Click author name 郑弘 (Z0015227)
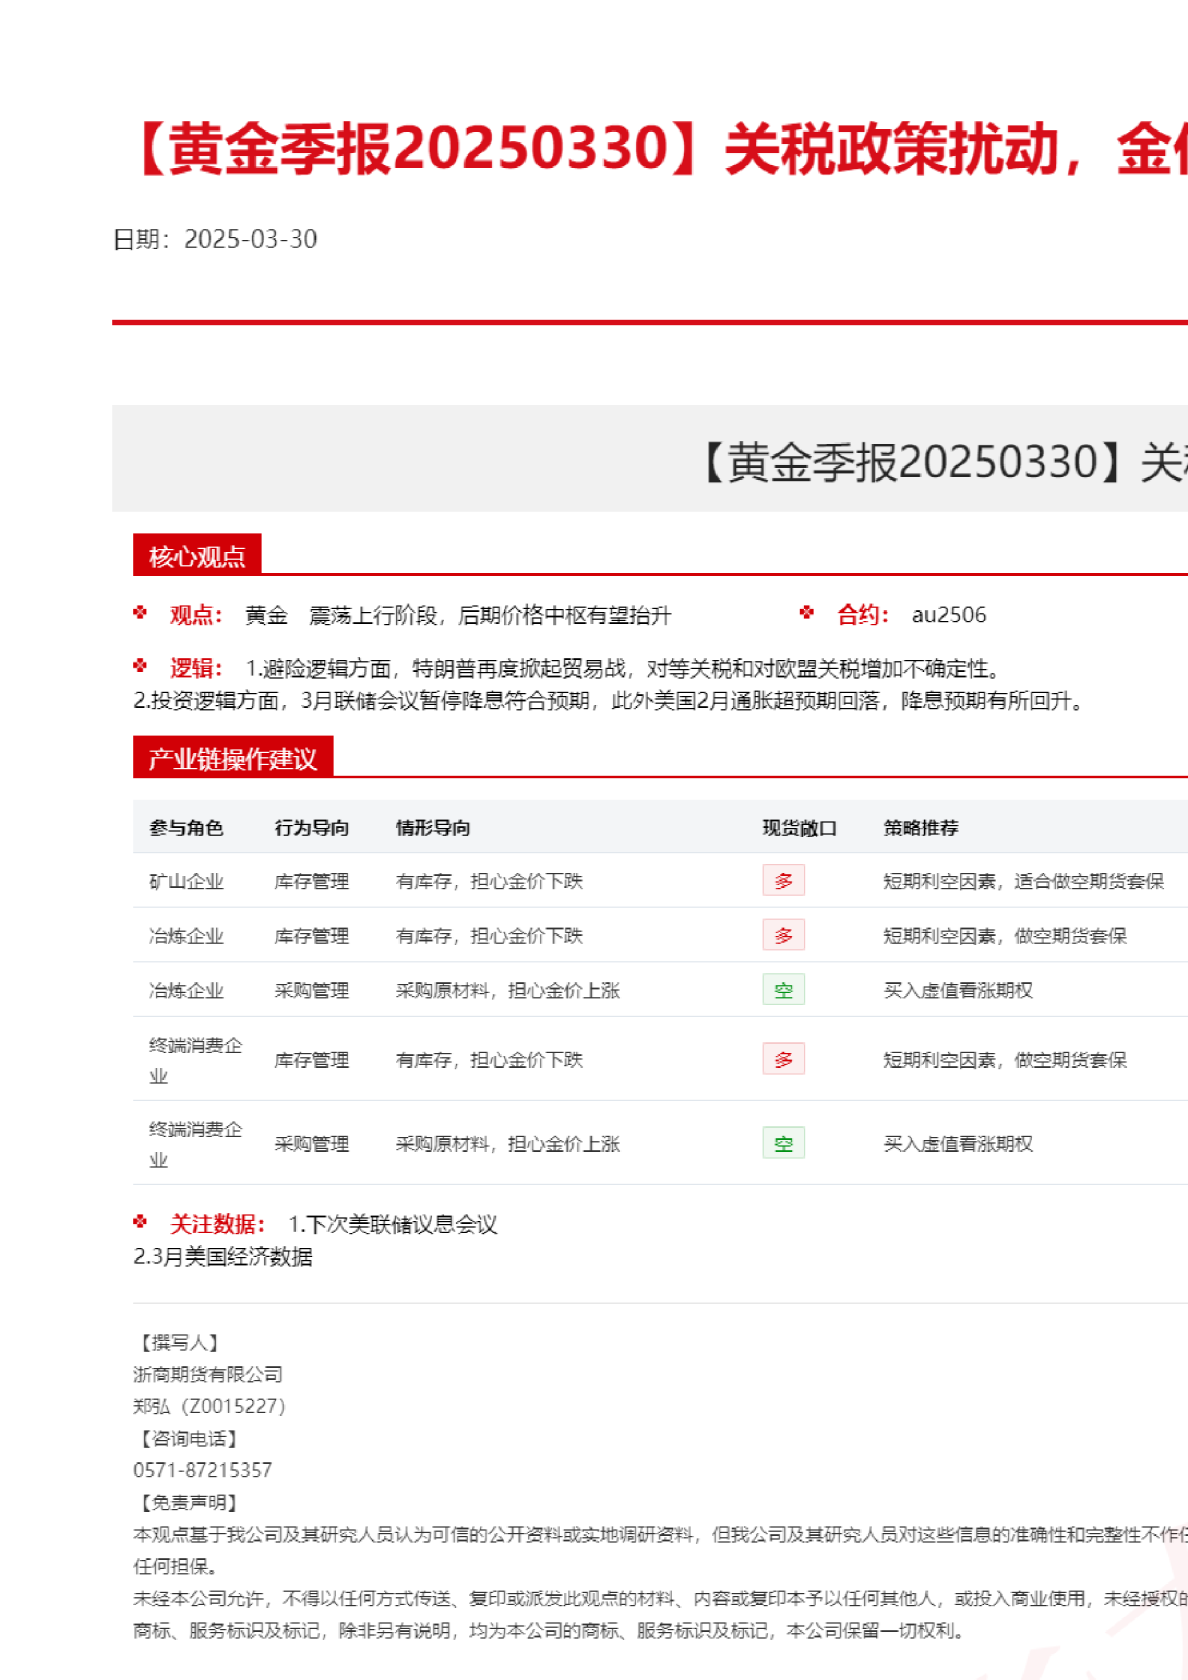 pyautogui.click(x=209, y=1406)
